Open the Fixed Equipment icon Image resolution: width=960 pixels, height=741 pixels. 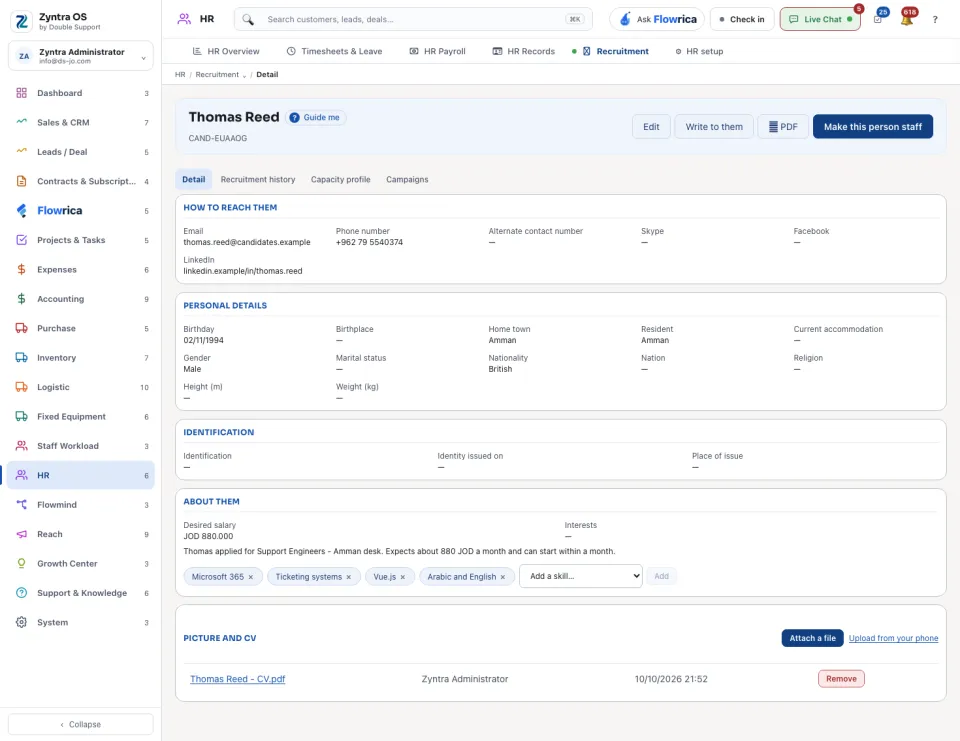(x=21, y=416)
